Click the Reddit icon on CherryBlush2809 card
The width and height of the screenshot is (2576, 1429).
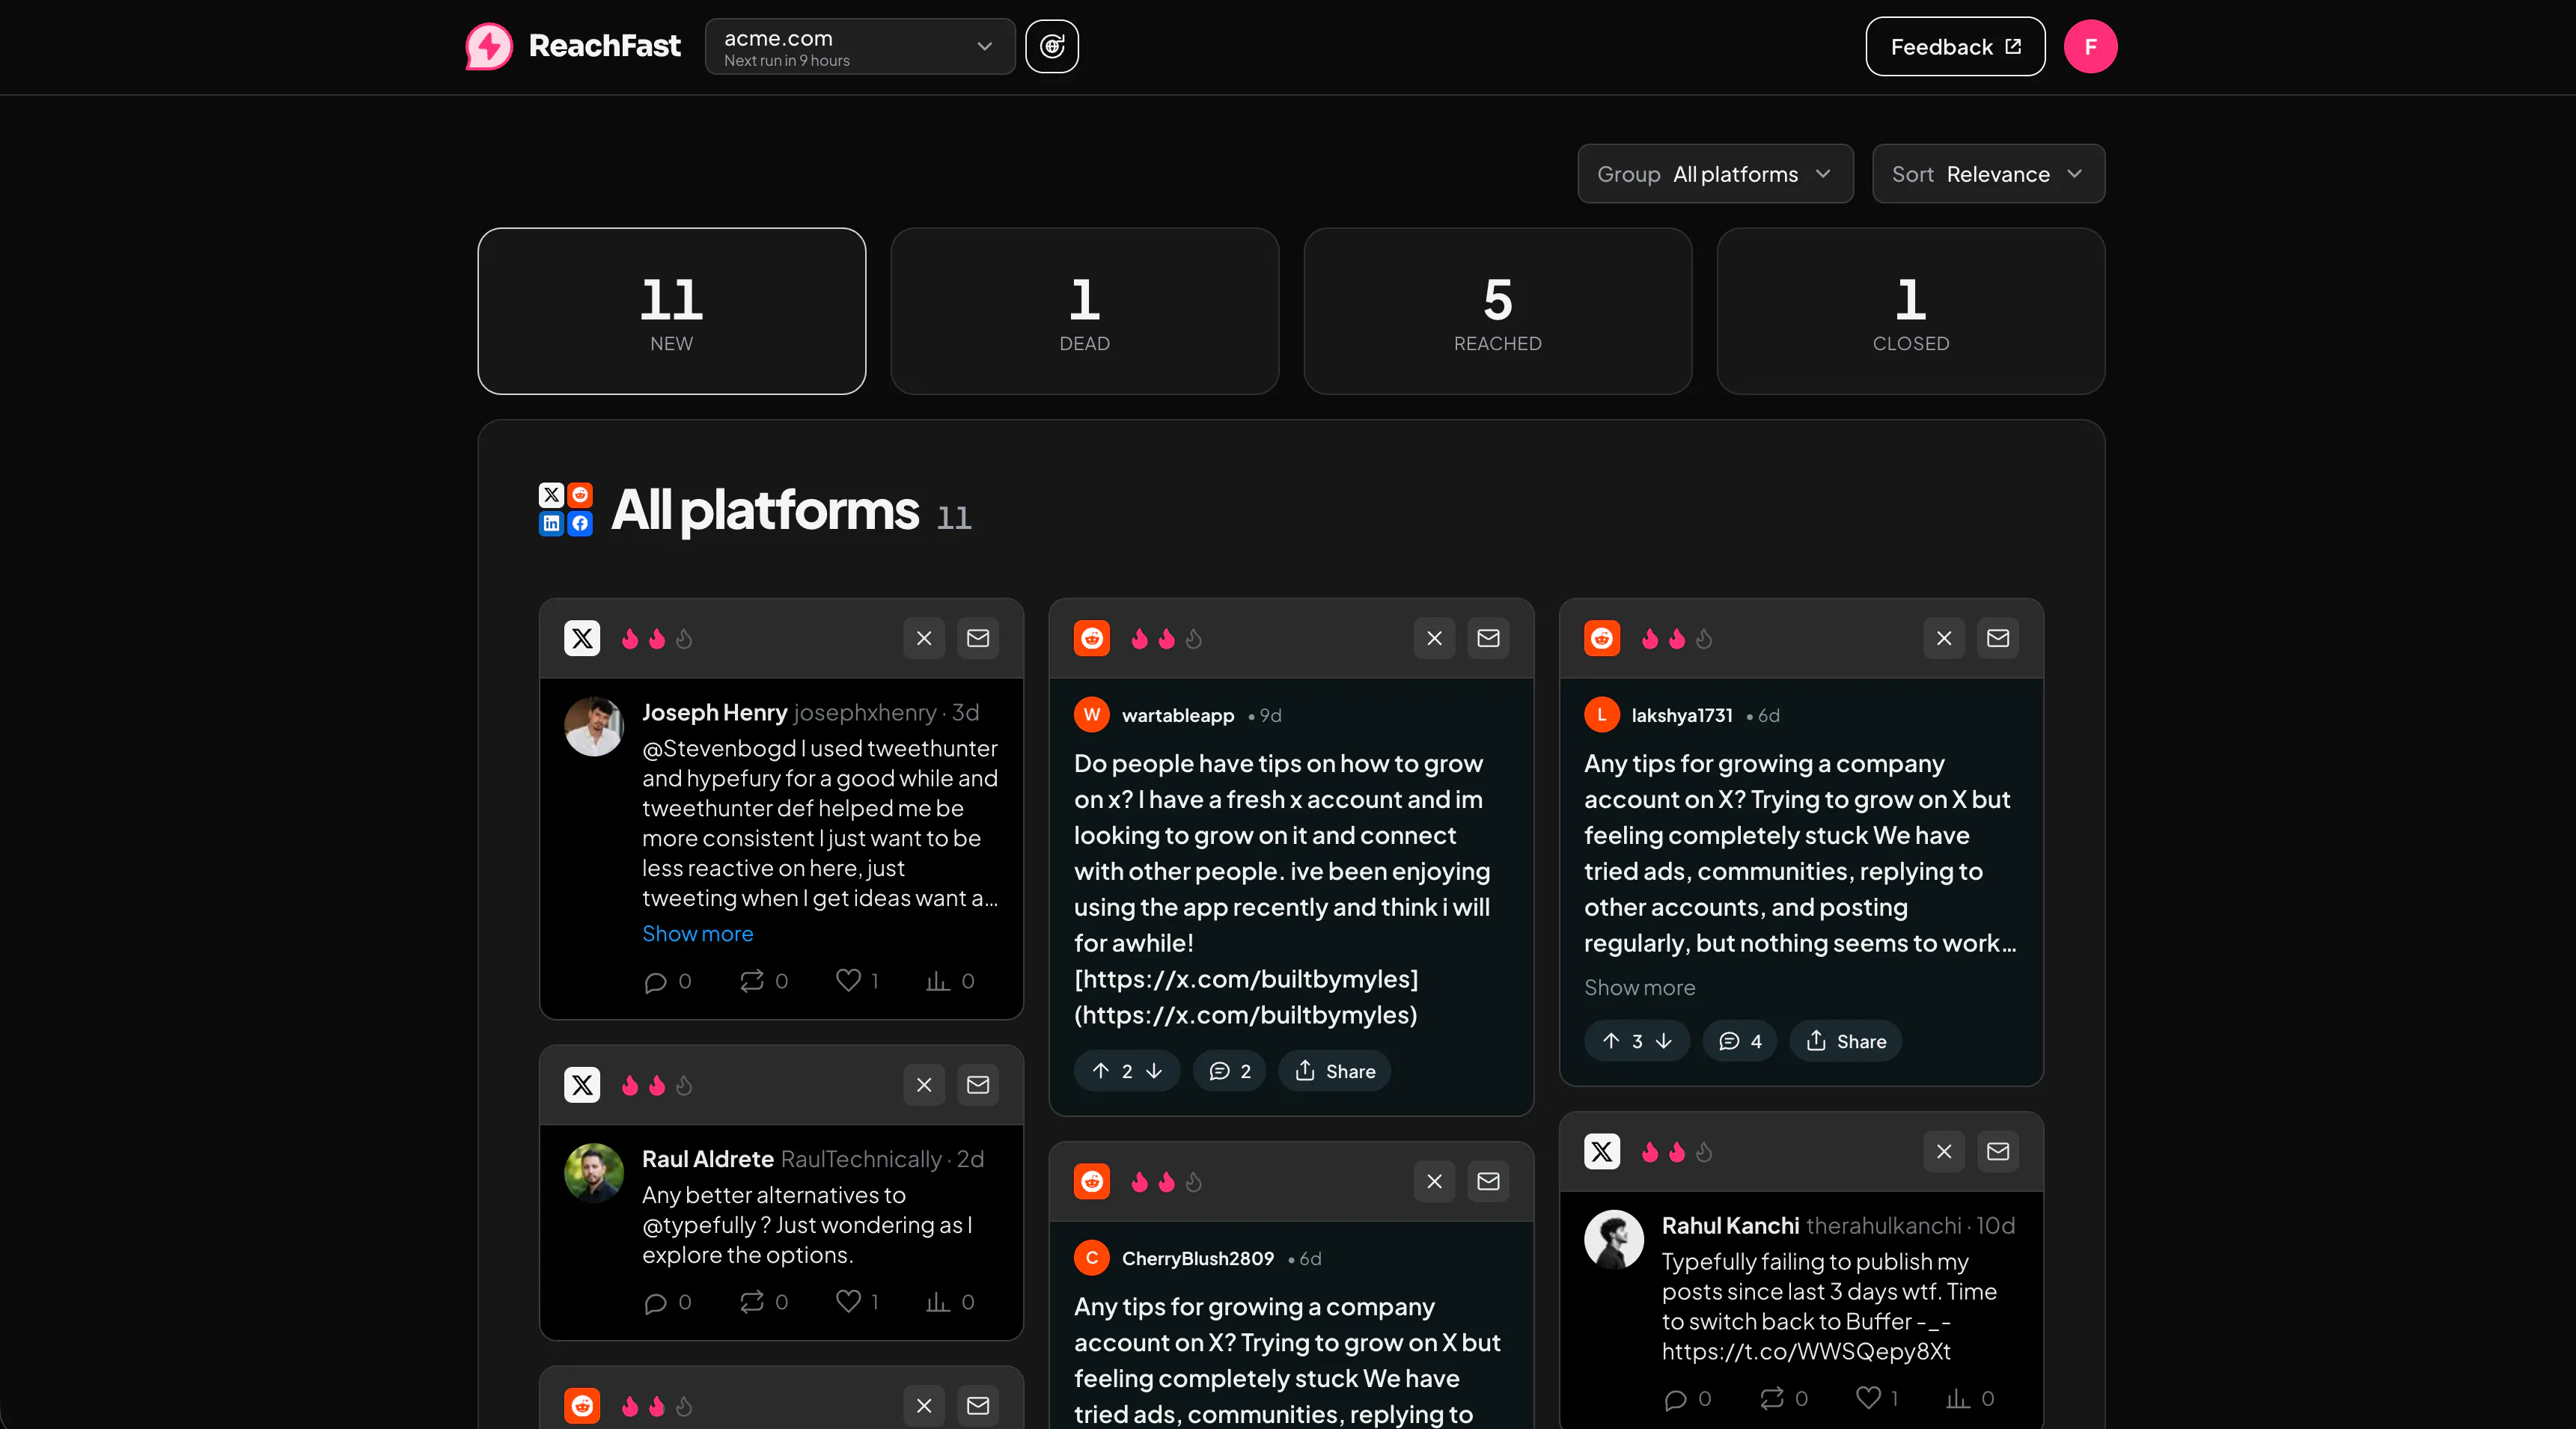pos(1092,1182)
